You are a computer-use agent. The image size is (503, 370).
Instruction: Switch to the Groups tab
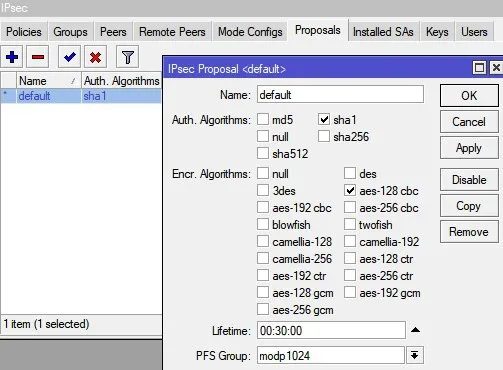pos(70,32)
